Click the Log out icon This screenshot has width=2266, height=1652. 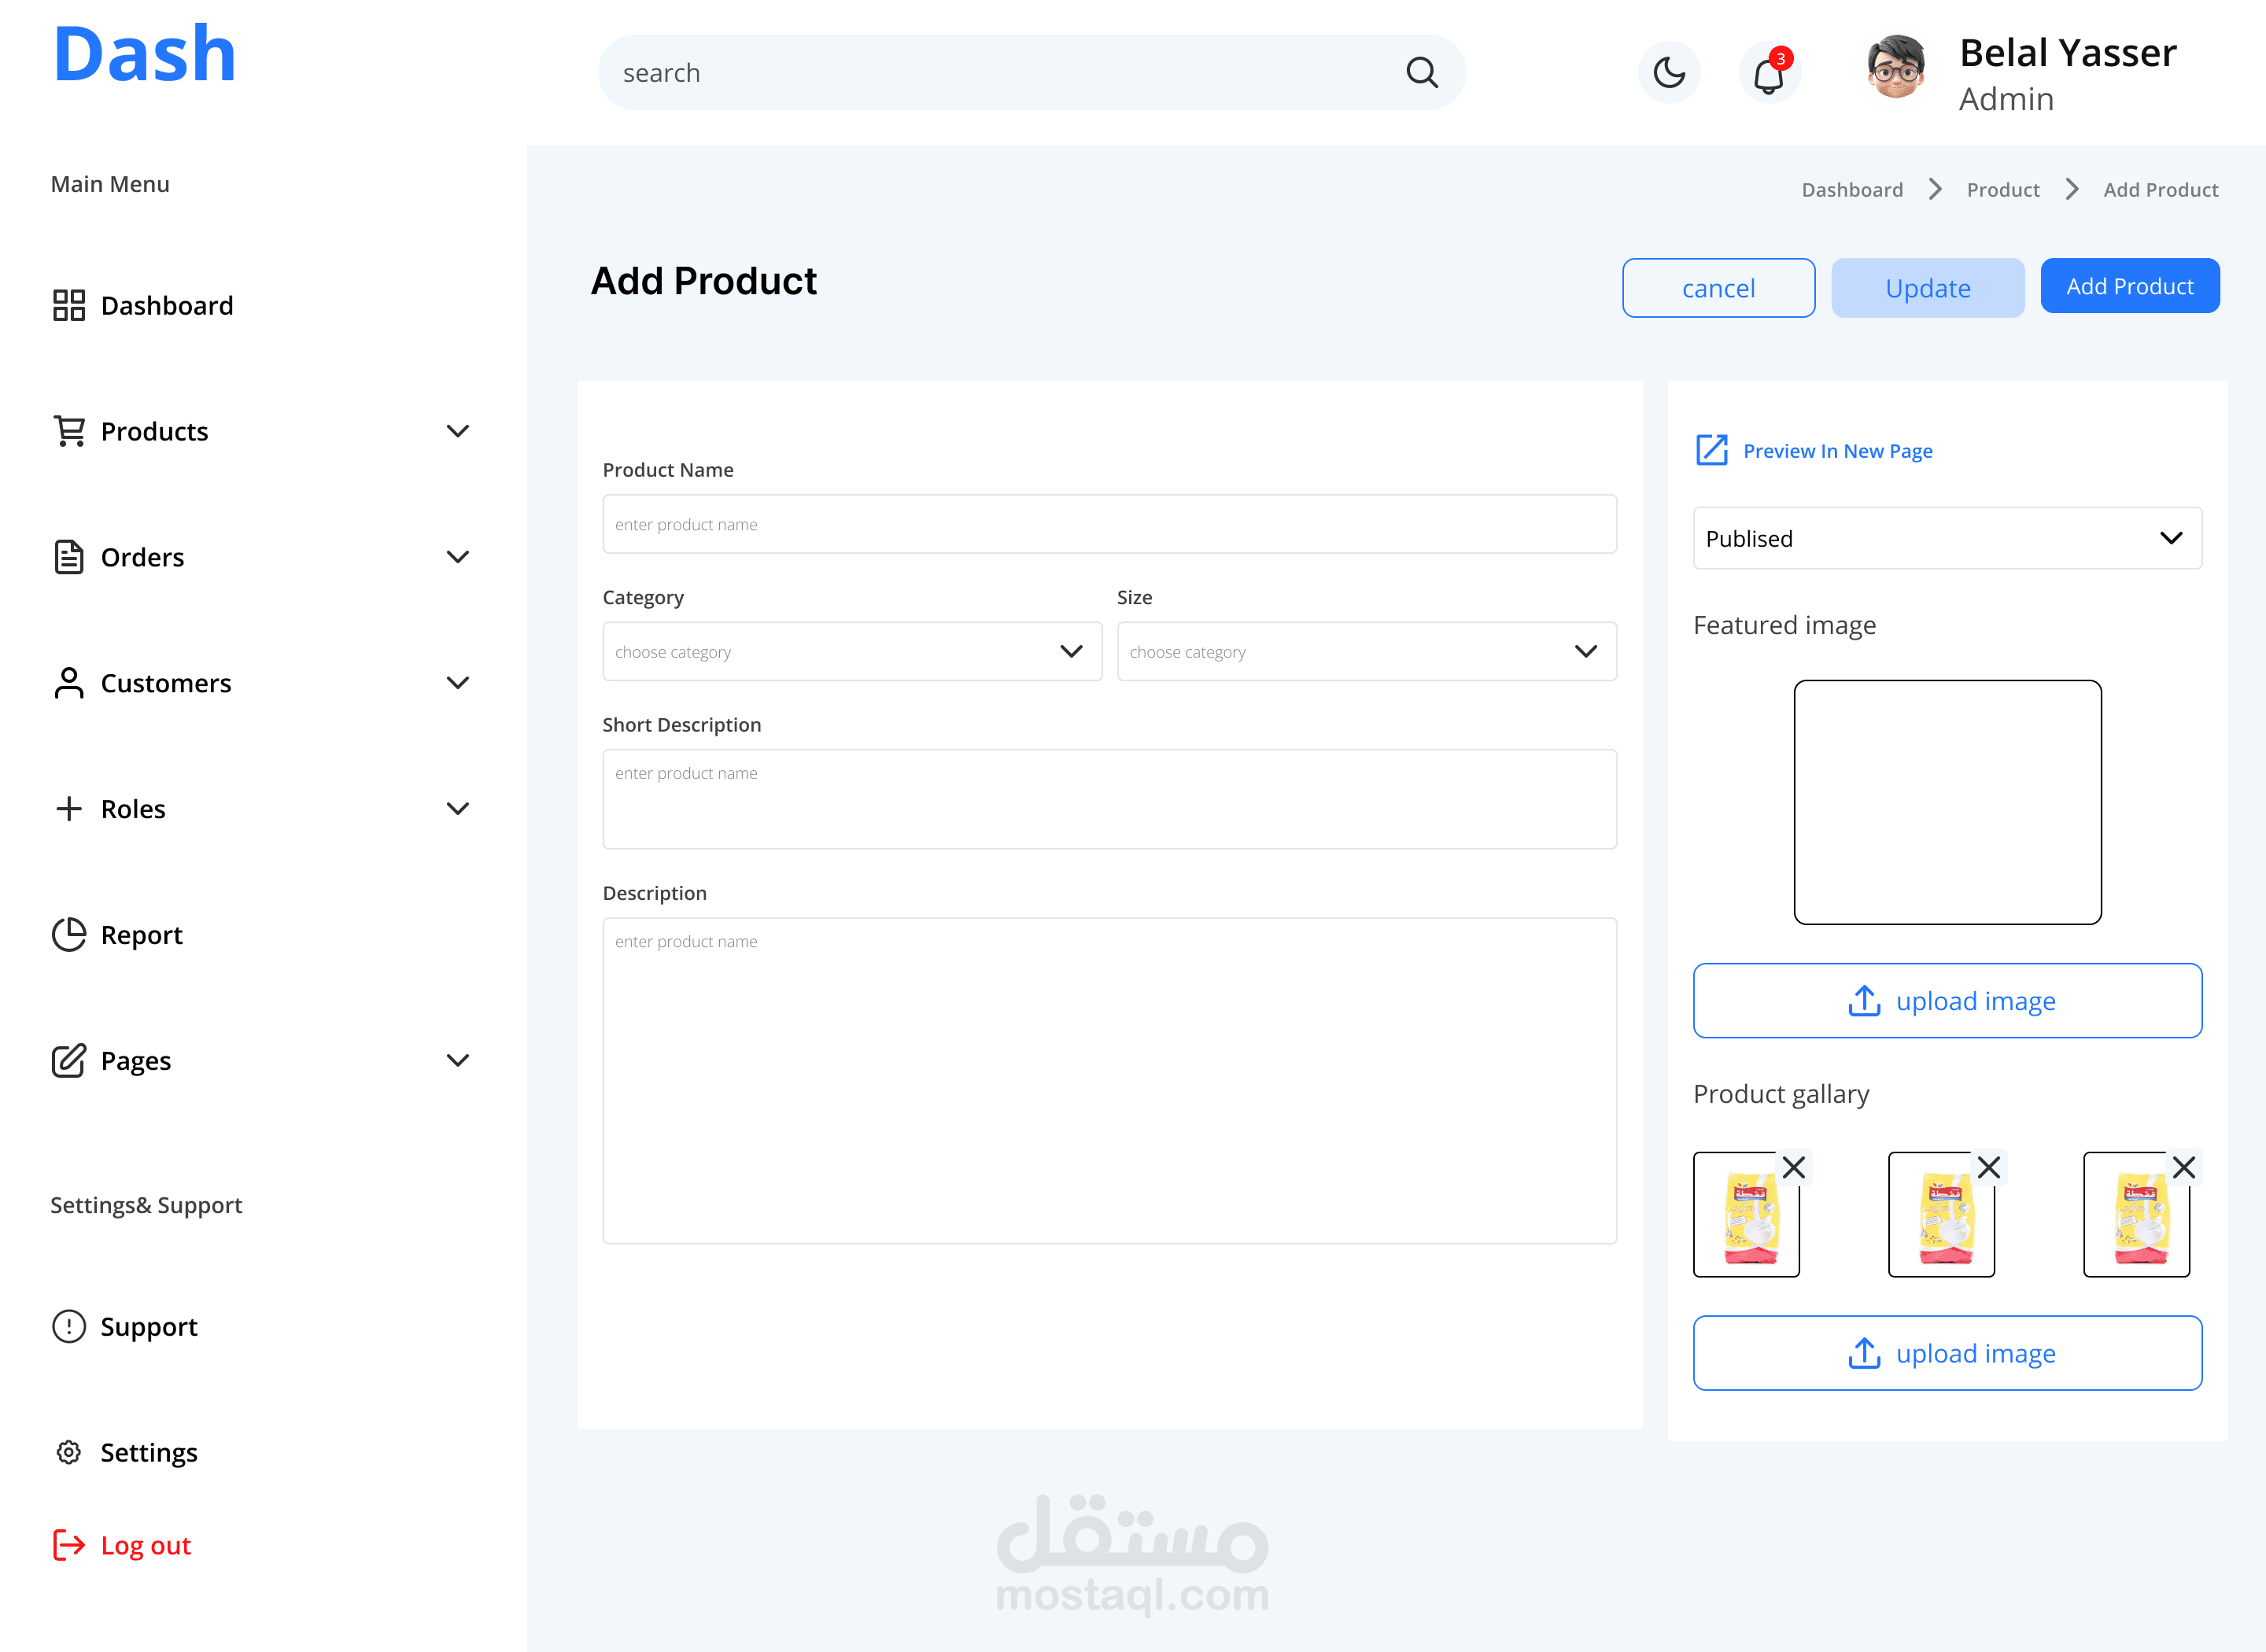click(69, 1545)
